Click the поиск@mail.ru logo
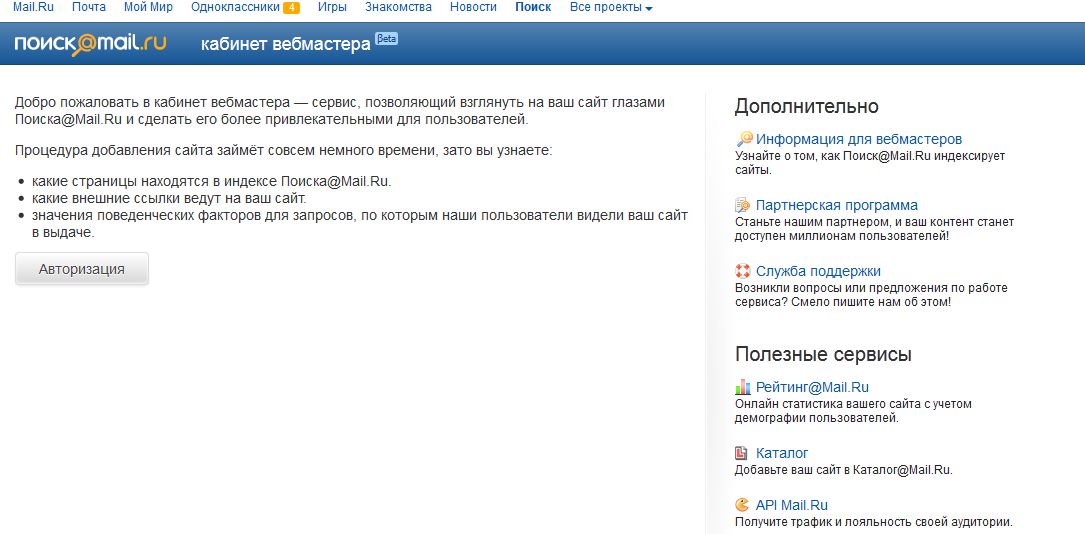This screenshot has height=534, width=1085. 90,44
